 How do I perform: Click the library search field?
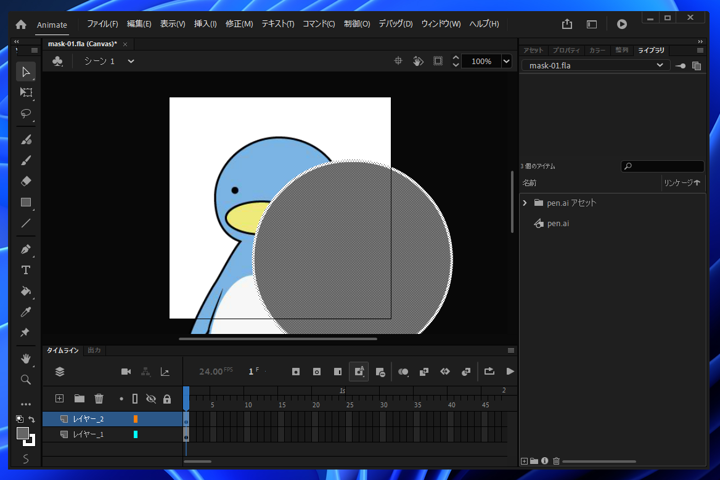pyautogui.click(x=662, y=166)
